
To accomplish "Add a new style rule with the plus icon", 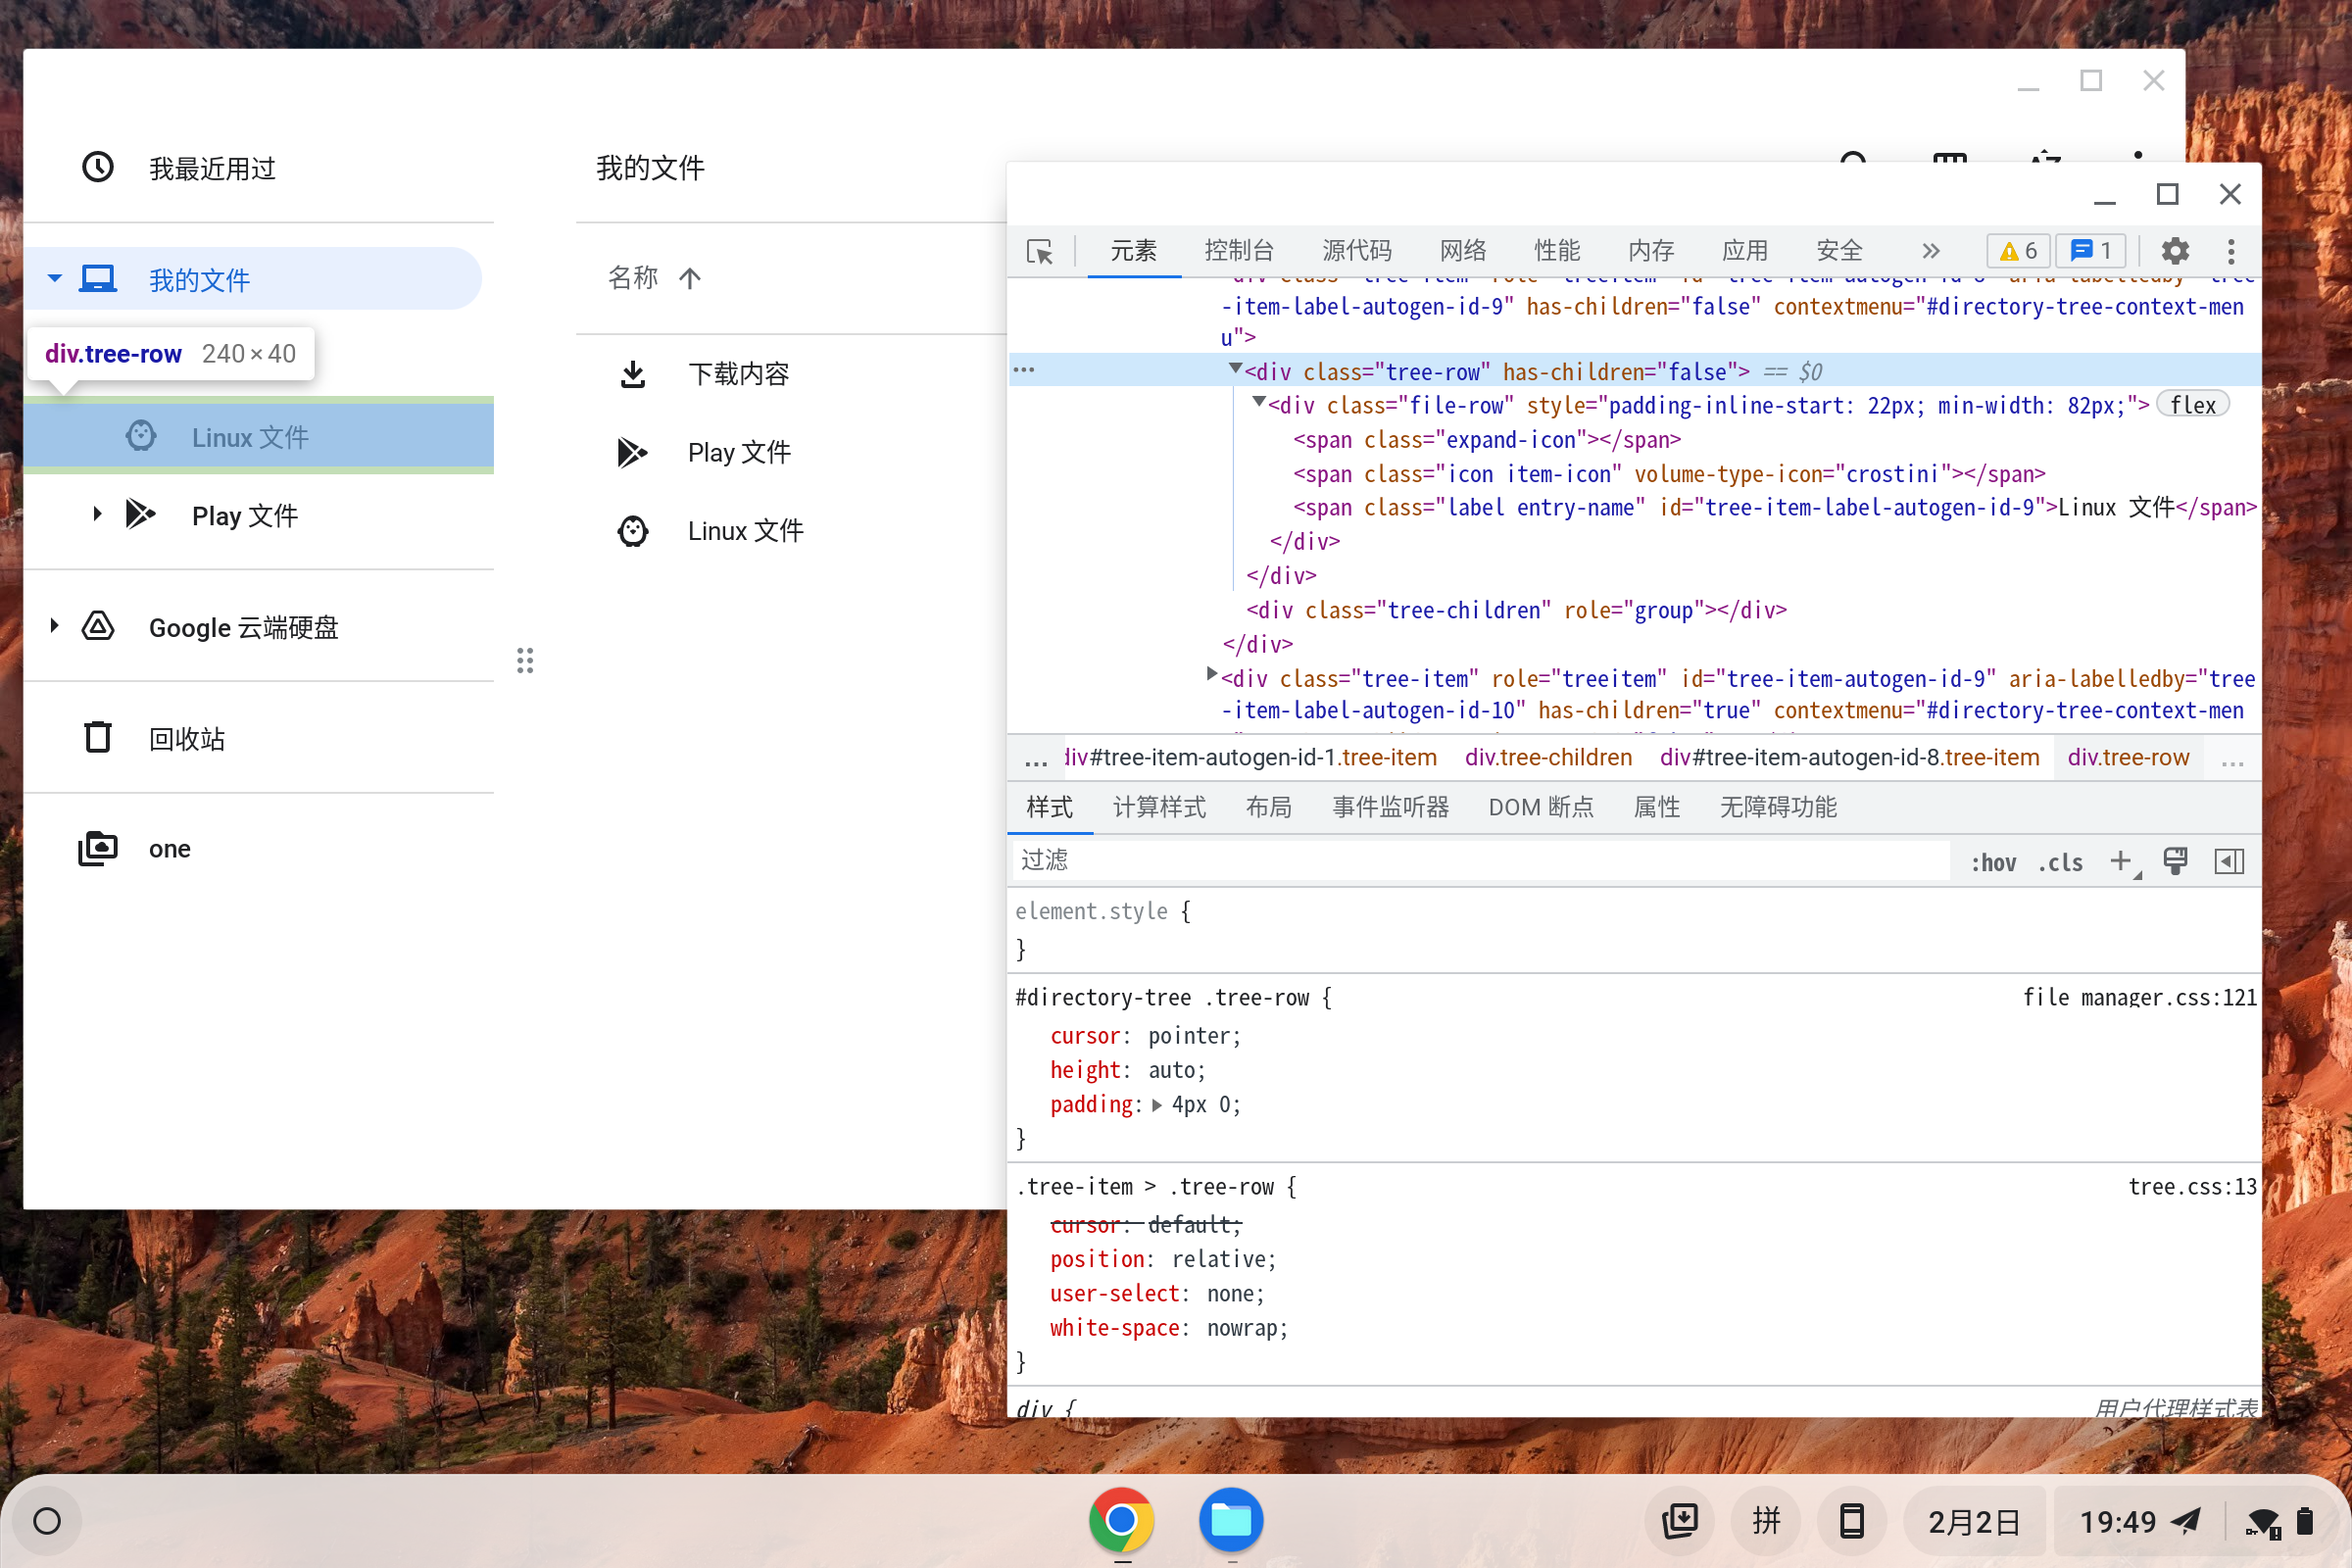I will pyautogui.click(x=2122, y=861).
